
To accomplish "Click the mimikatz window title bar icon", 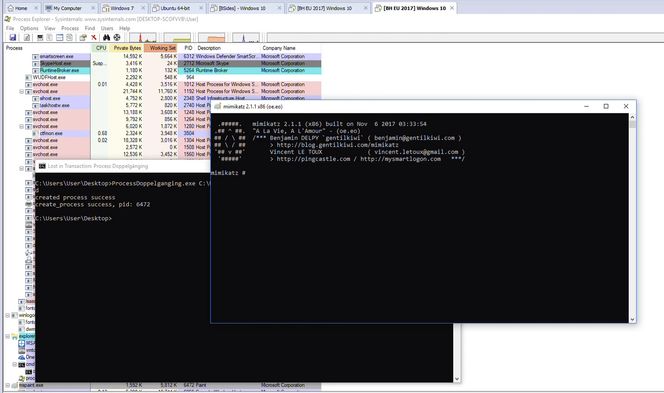I will click(x=218, y=106).
